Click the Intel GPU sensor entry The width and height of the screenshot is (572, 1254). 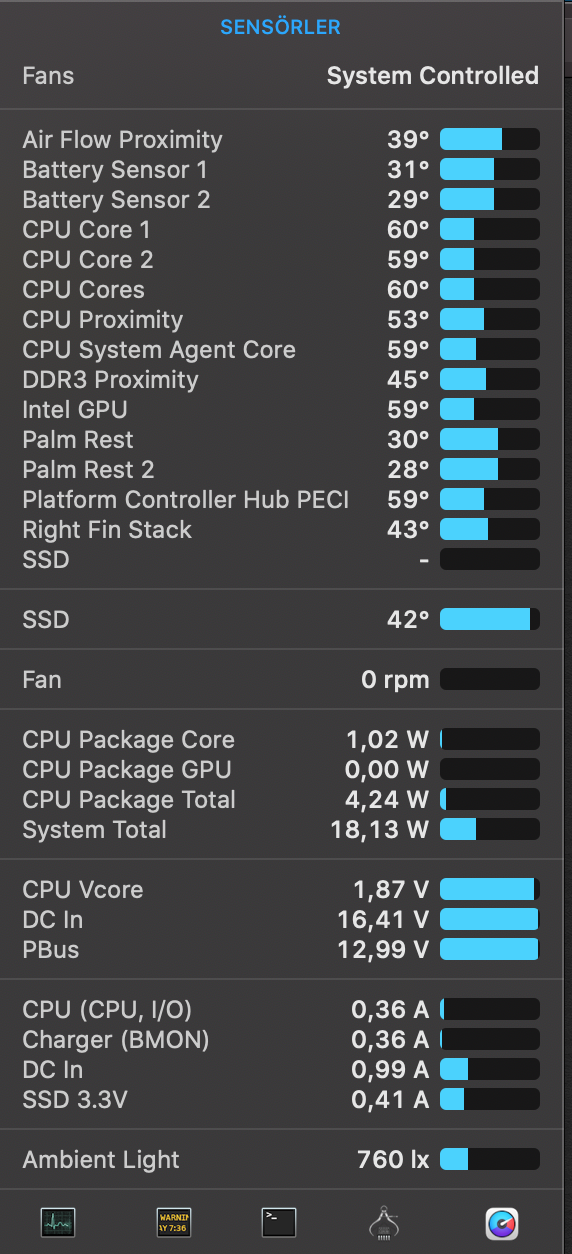(x=286, y=410)
